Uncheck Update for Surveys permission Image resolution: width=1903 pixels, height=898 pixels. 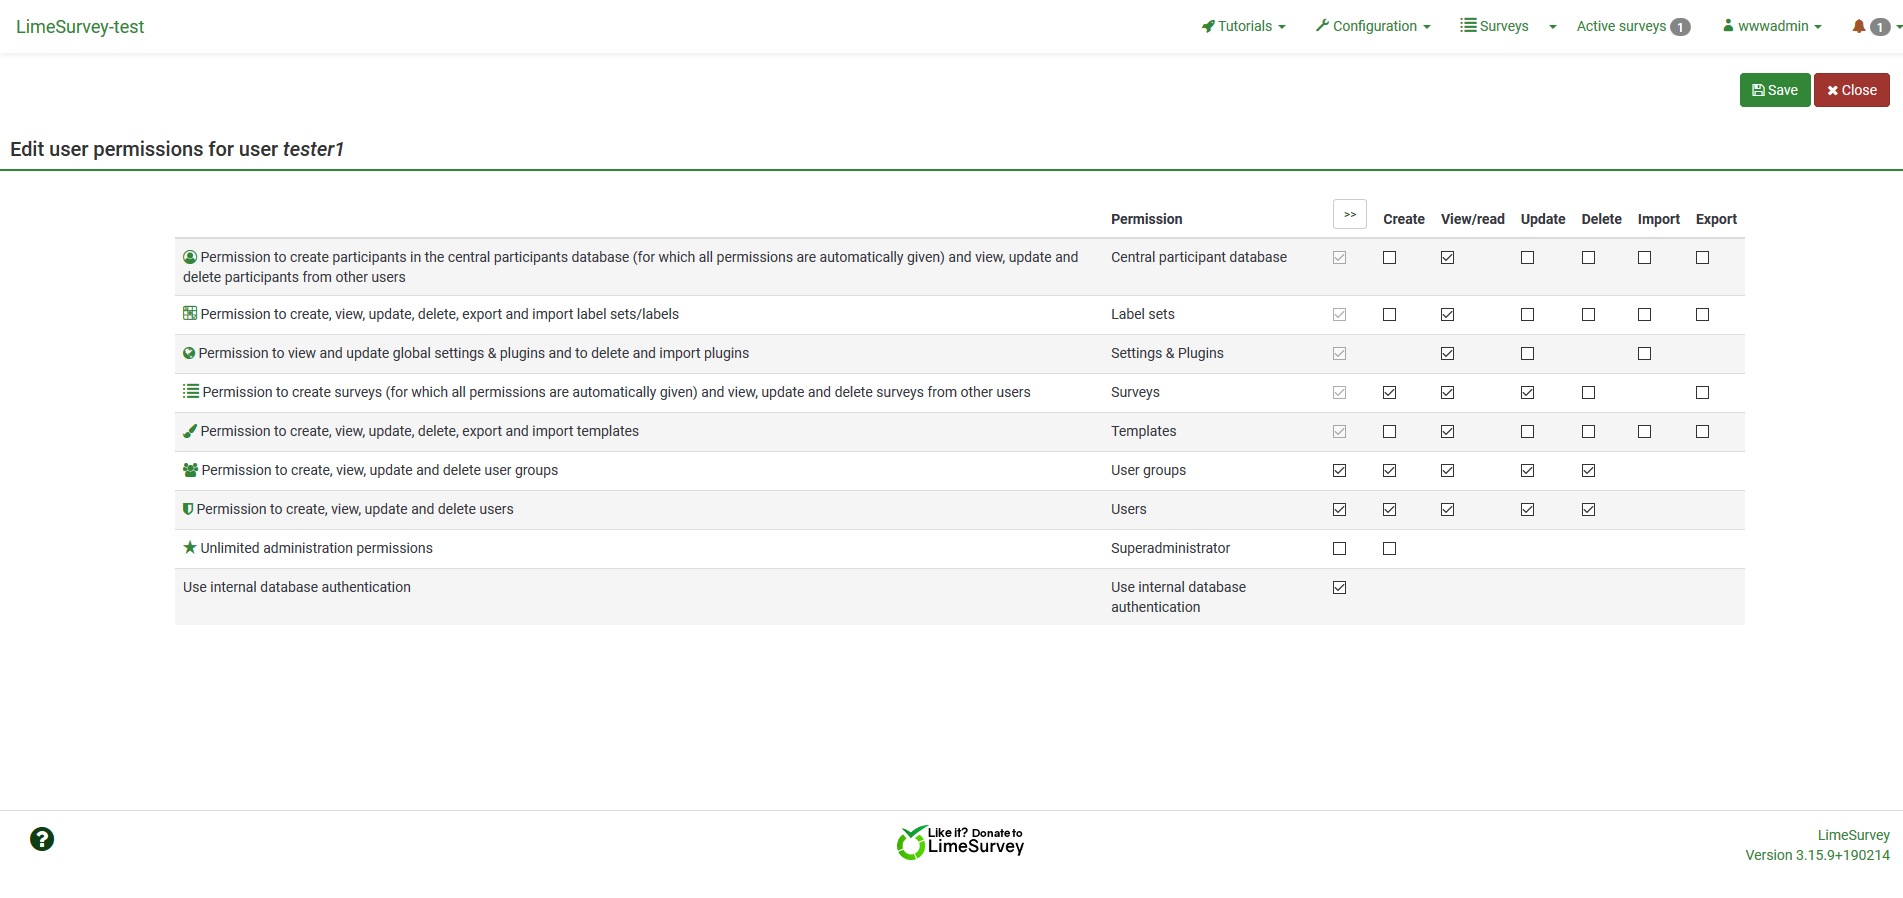[x=1527, y=393]
